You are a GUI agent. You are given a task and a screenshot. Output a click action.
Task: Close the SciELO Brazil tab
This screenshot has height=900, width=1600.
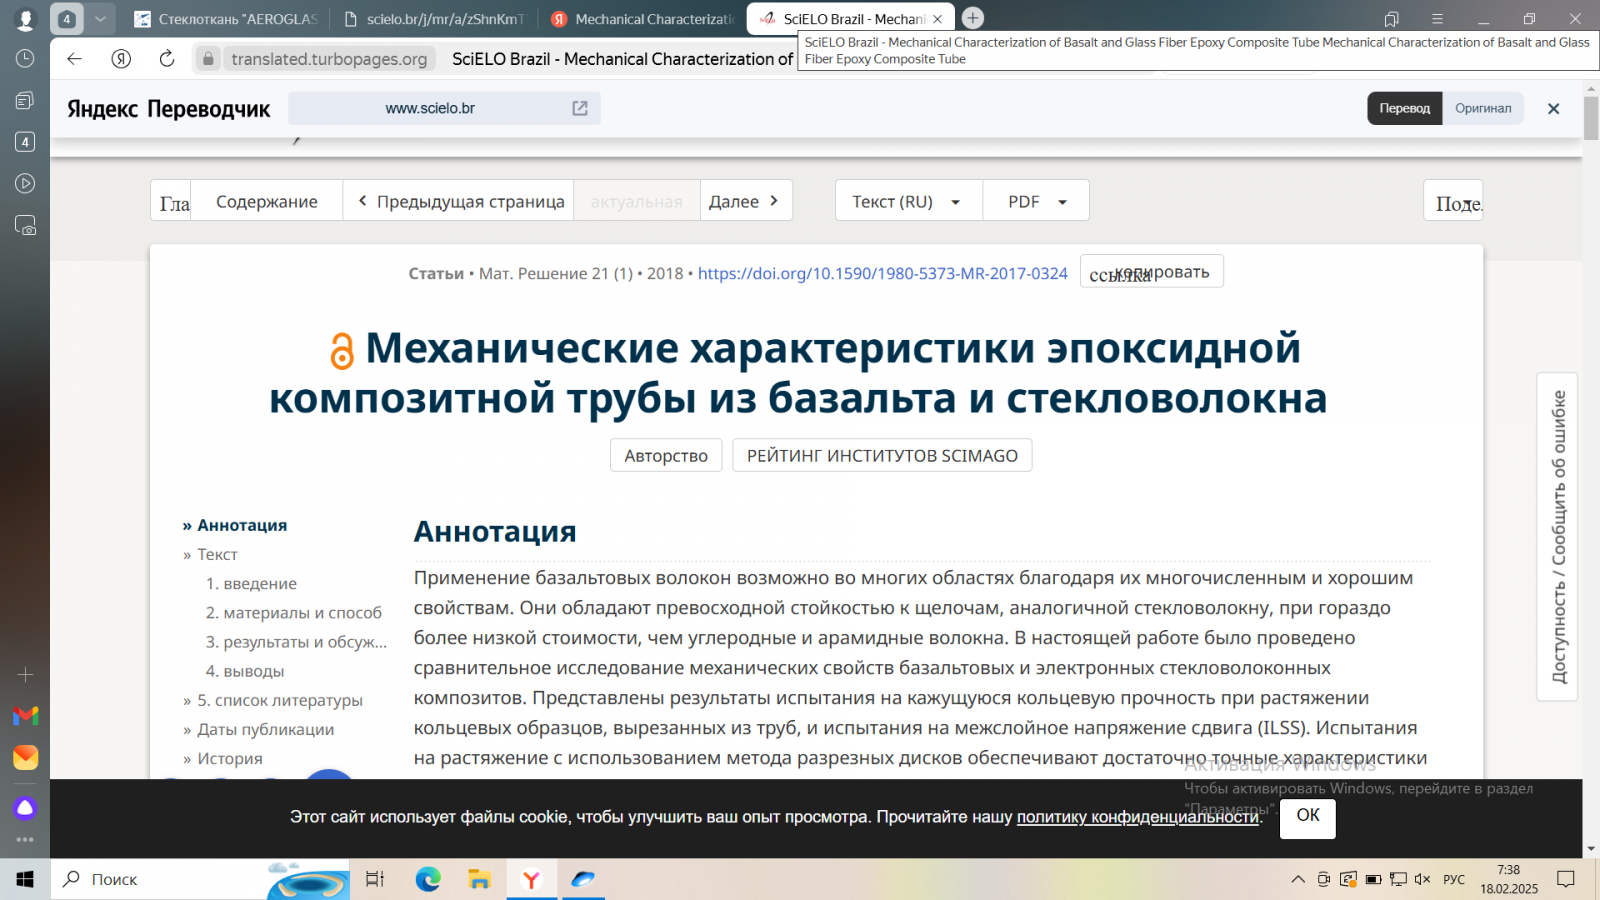[937, 19]
